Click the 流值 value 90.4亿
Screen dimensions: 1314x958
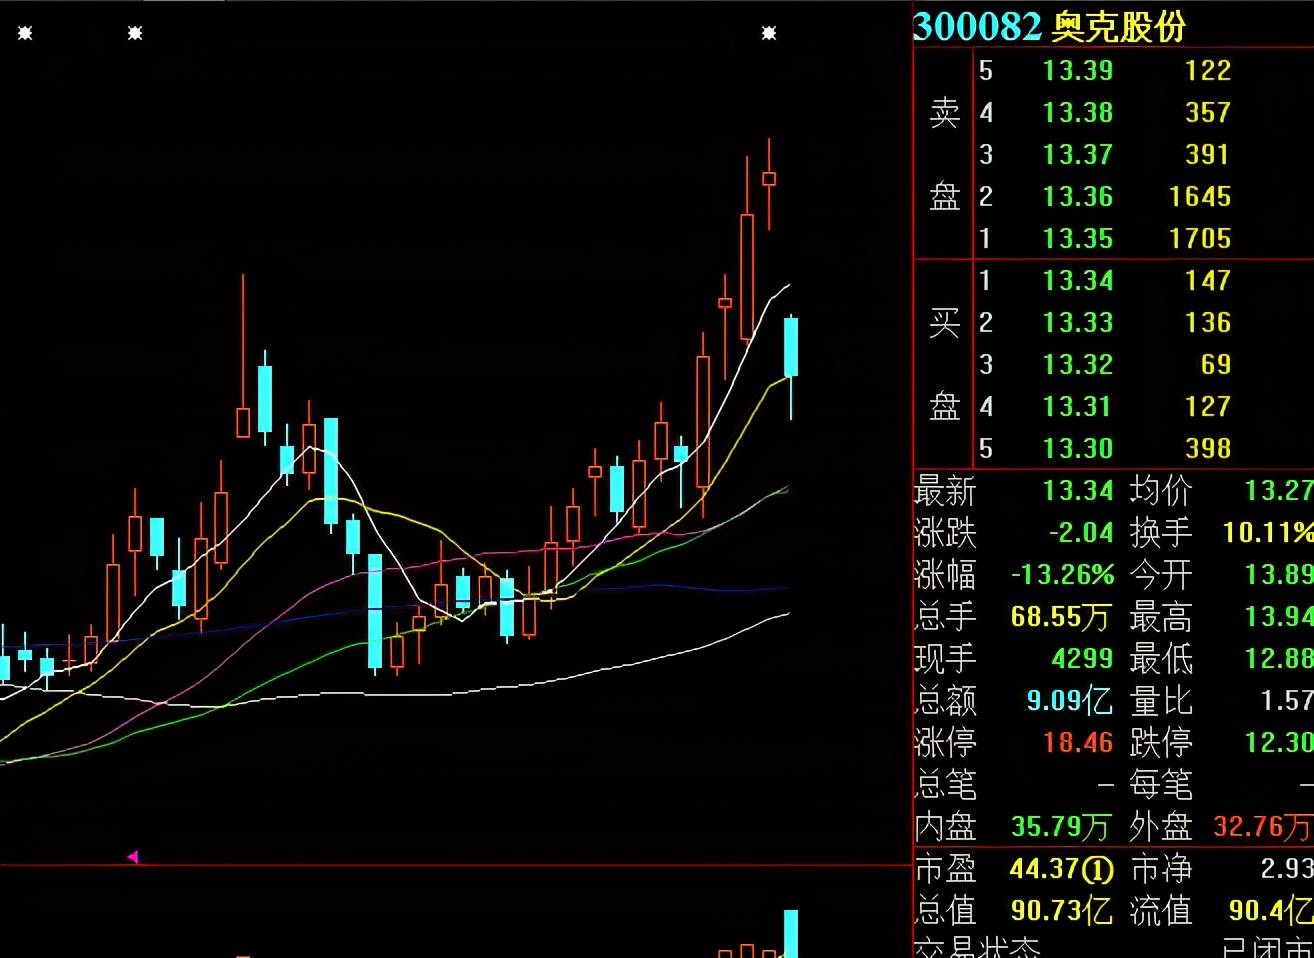pyautogui.click(x=1270, y=911)
